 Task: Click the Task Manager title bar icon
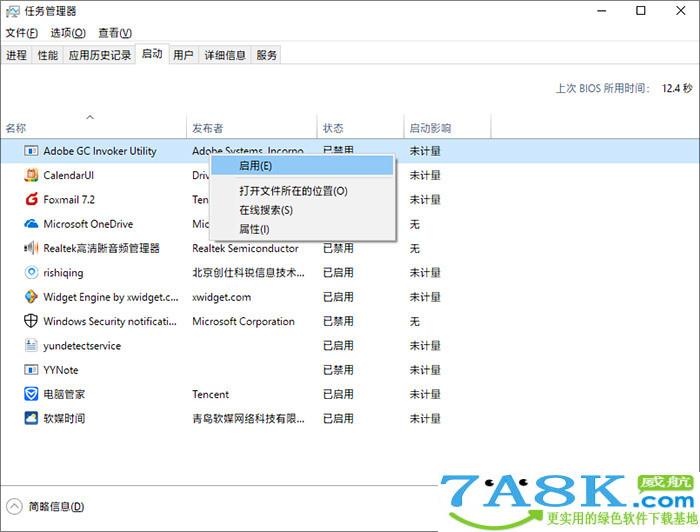click(x=12, y=11)
